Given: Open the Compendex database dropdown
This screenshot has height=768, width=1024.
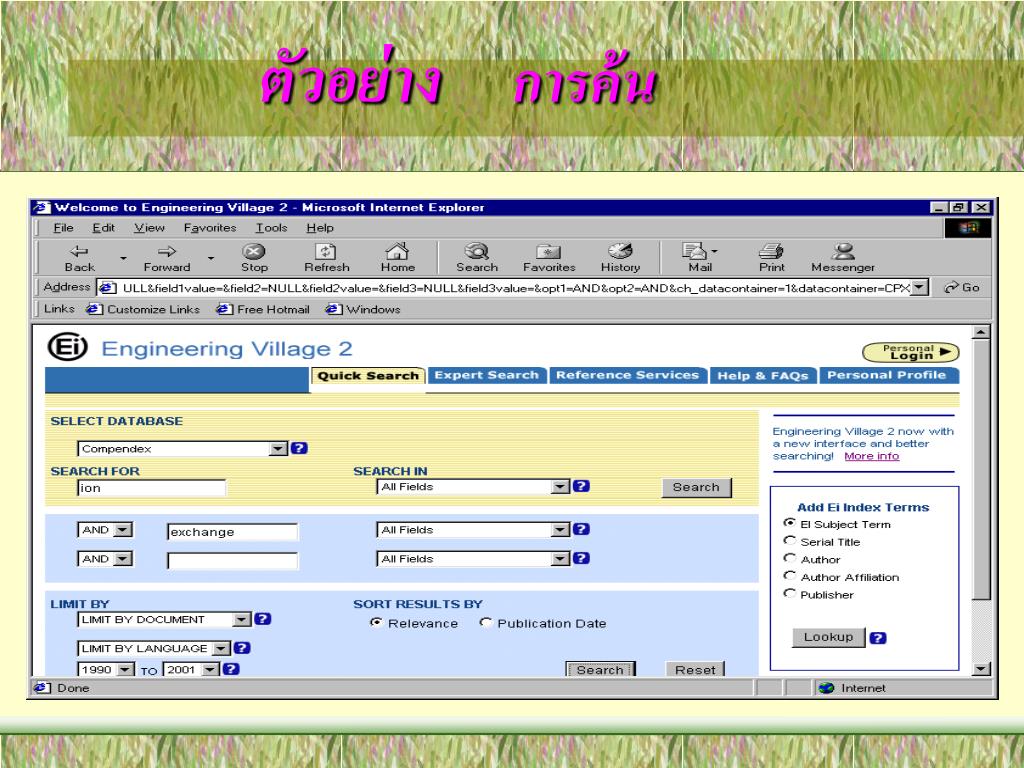Looking at the screenshot, I should [278, 449].
